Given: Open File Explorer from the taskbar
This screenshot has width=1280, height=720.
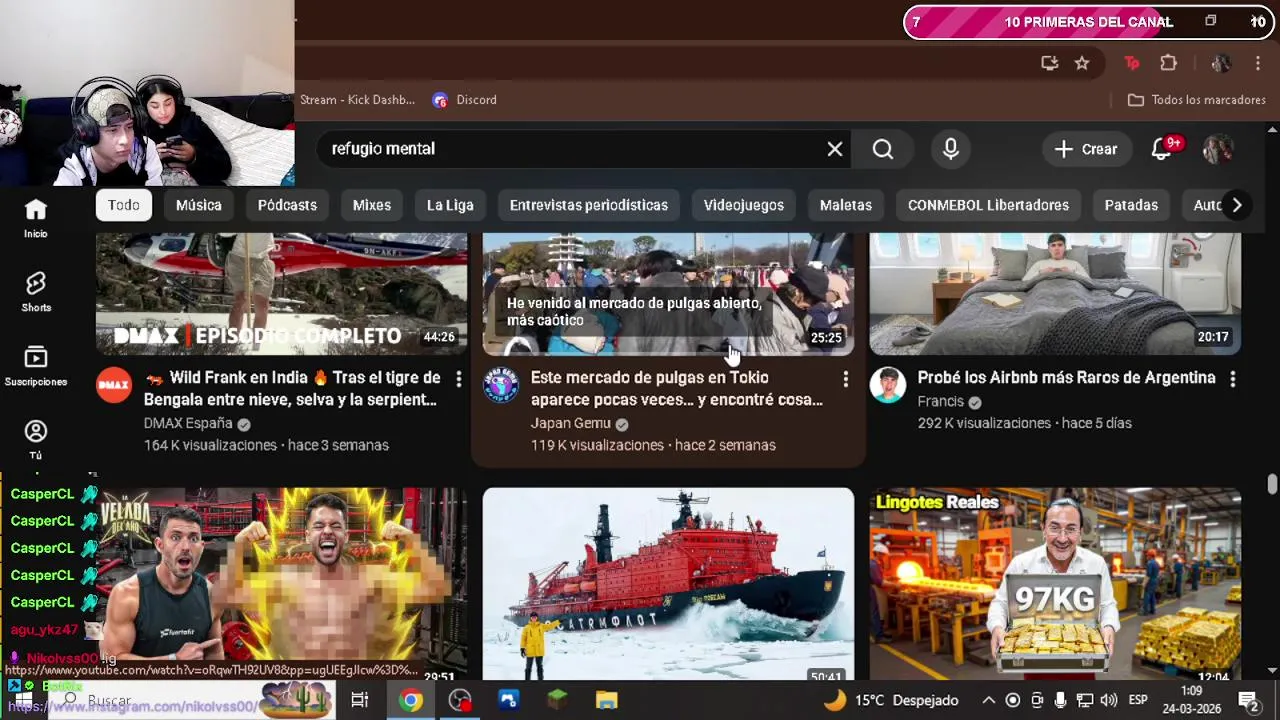Looking at the screenshot, I should click(607, 701).
